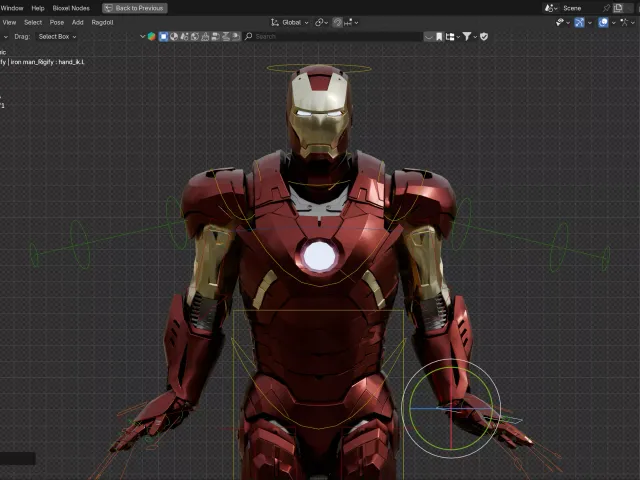Click the magnifier icon beside Search

click(248, 36)
